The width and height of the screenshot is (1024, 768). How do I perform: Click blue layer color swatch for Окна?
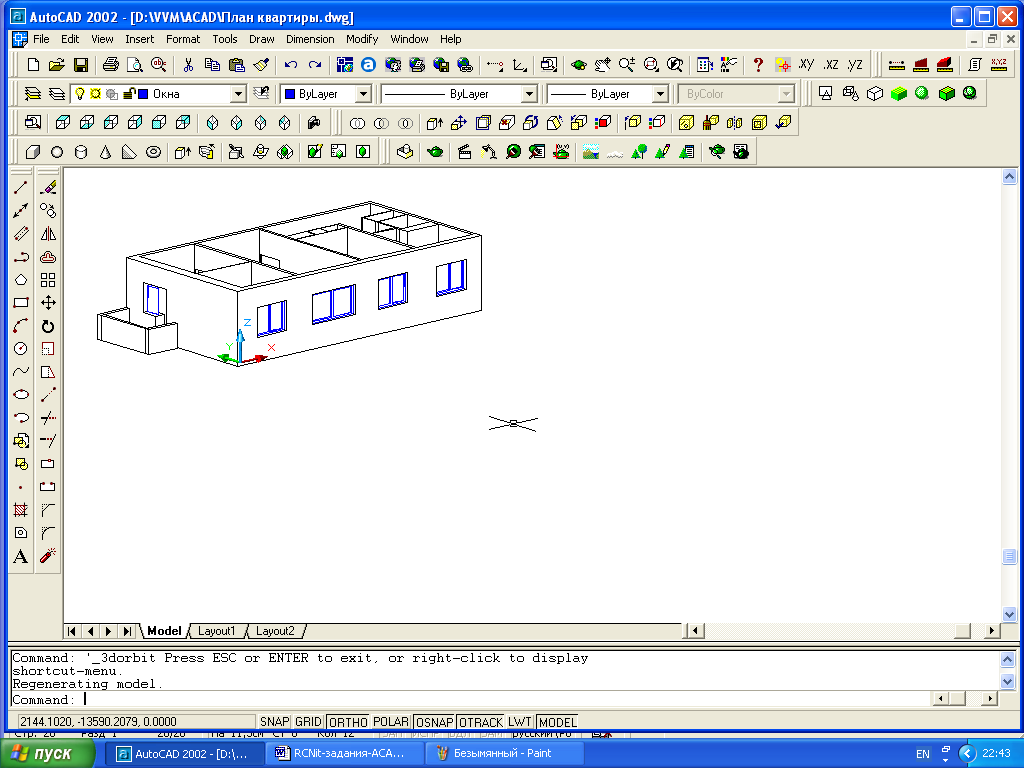click(143, 94)
